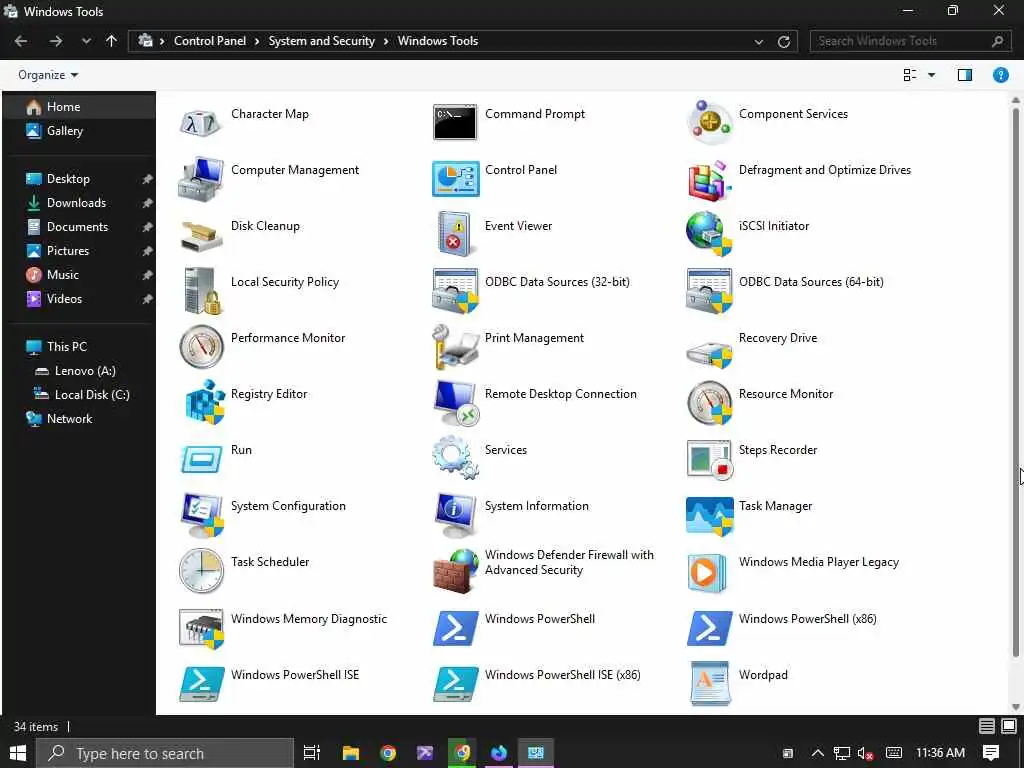Screen dimensions: 1024x768
Task: Select the Performance Monitor icon
Action: pos(201,347)
